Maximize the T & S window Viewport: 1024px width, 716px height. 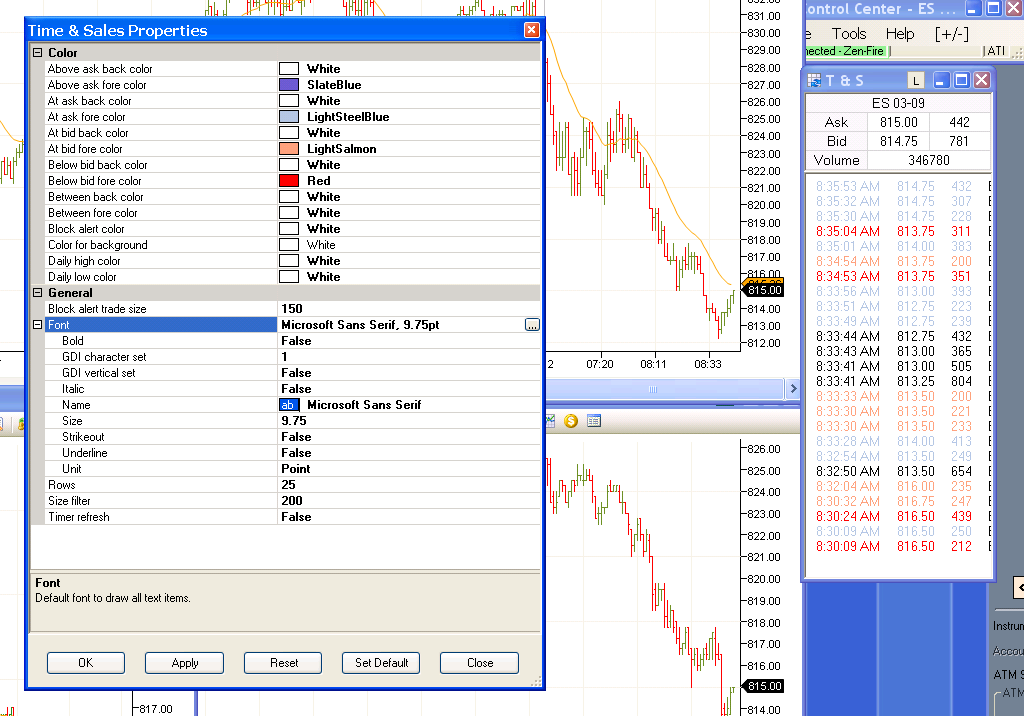pos(961,80)
